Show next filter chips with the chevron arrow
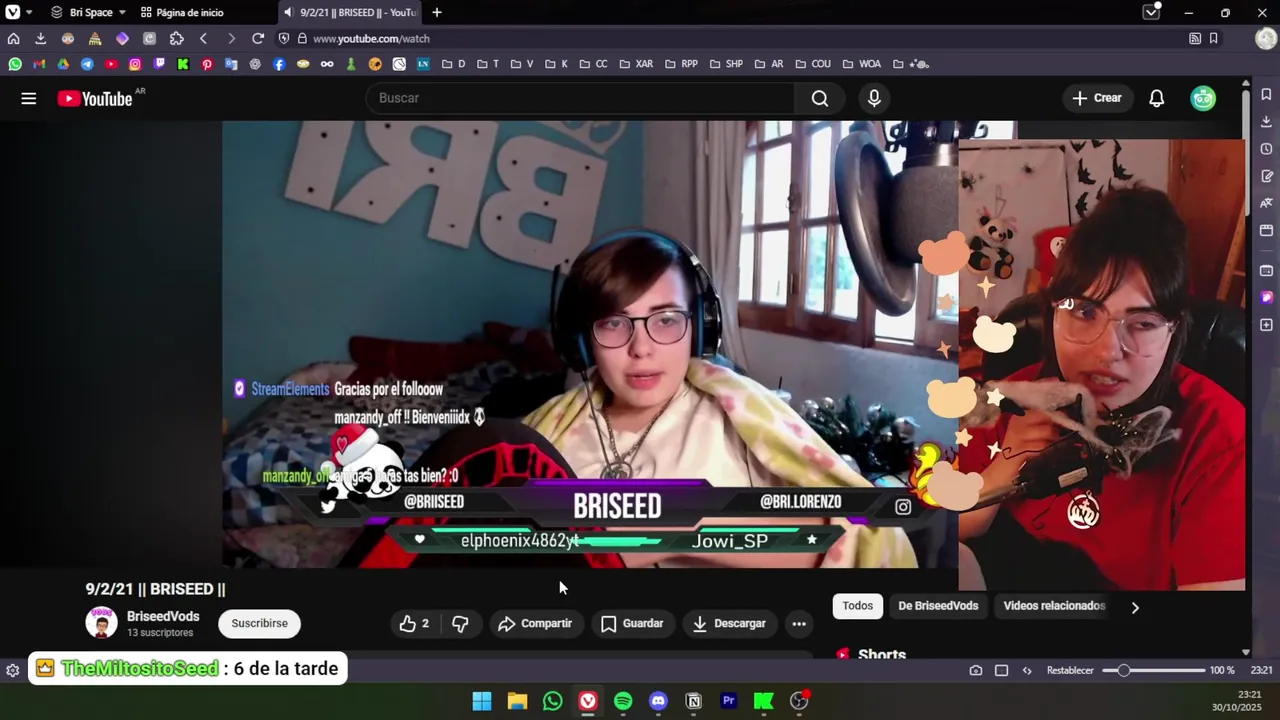 click(1135, 607)
